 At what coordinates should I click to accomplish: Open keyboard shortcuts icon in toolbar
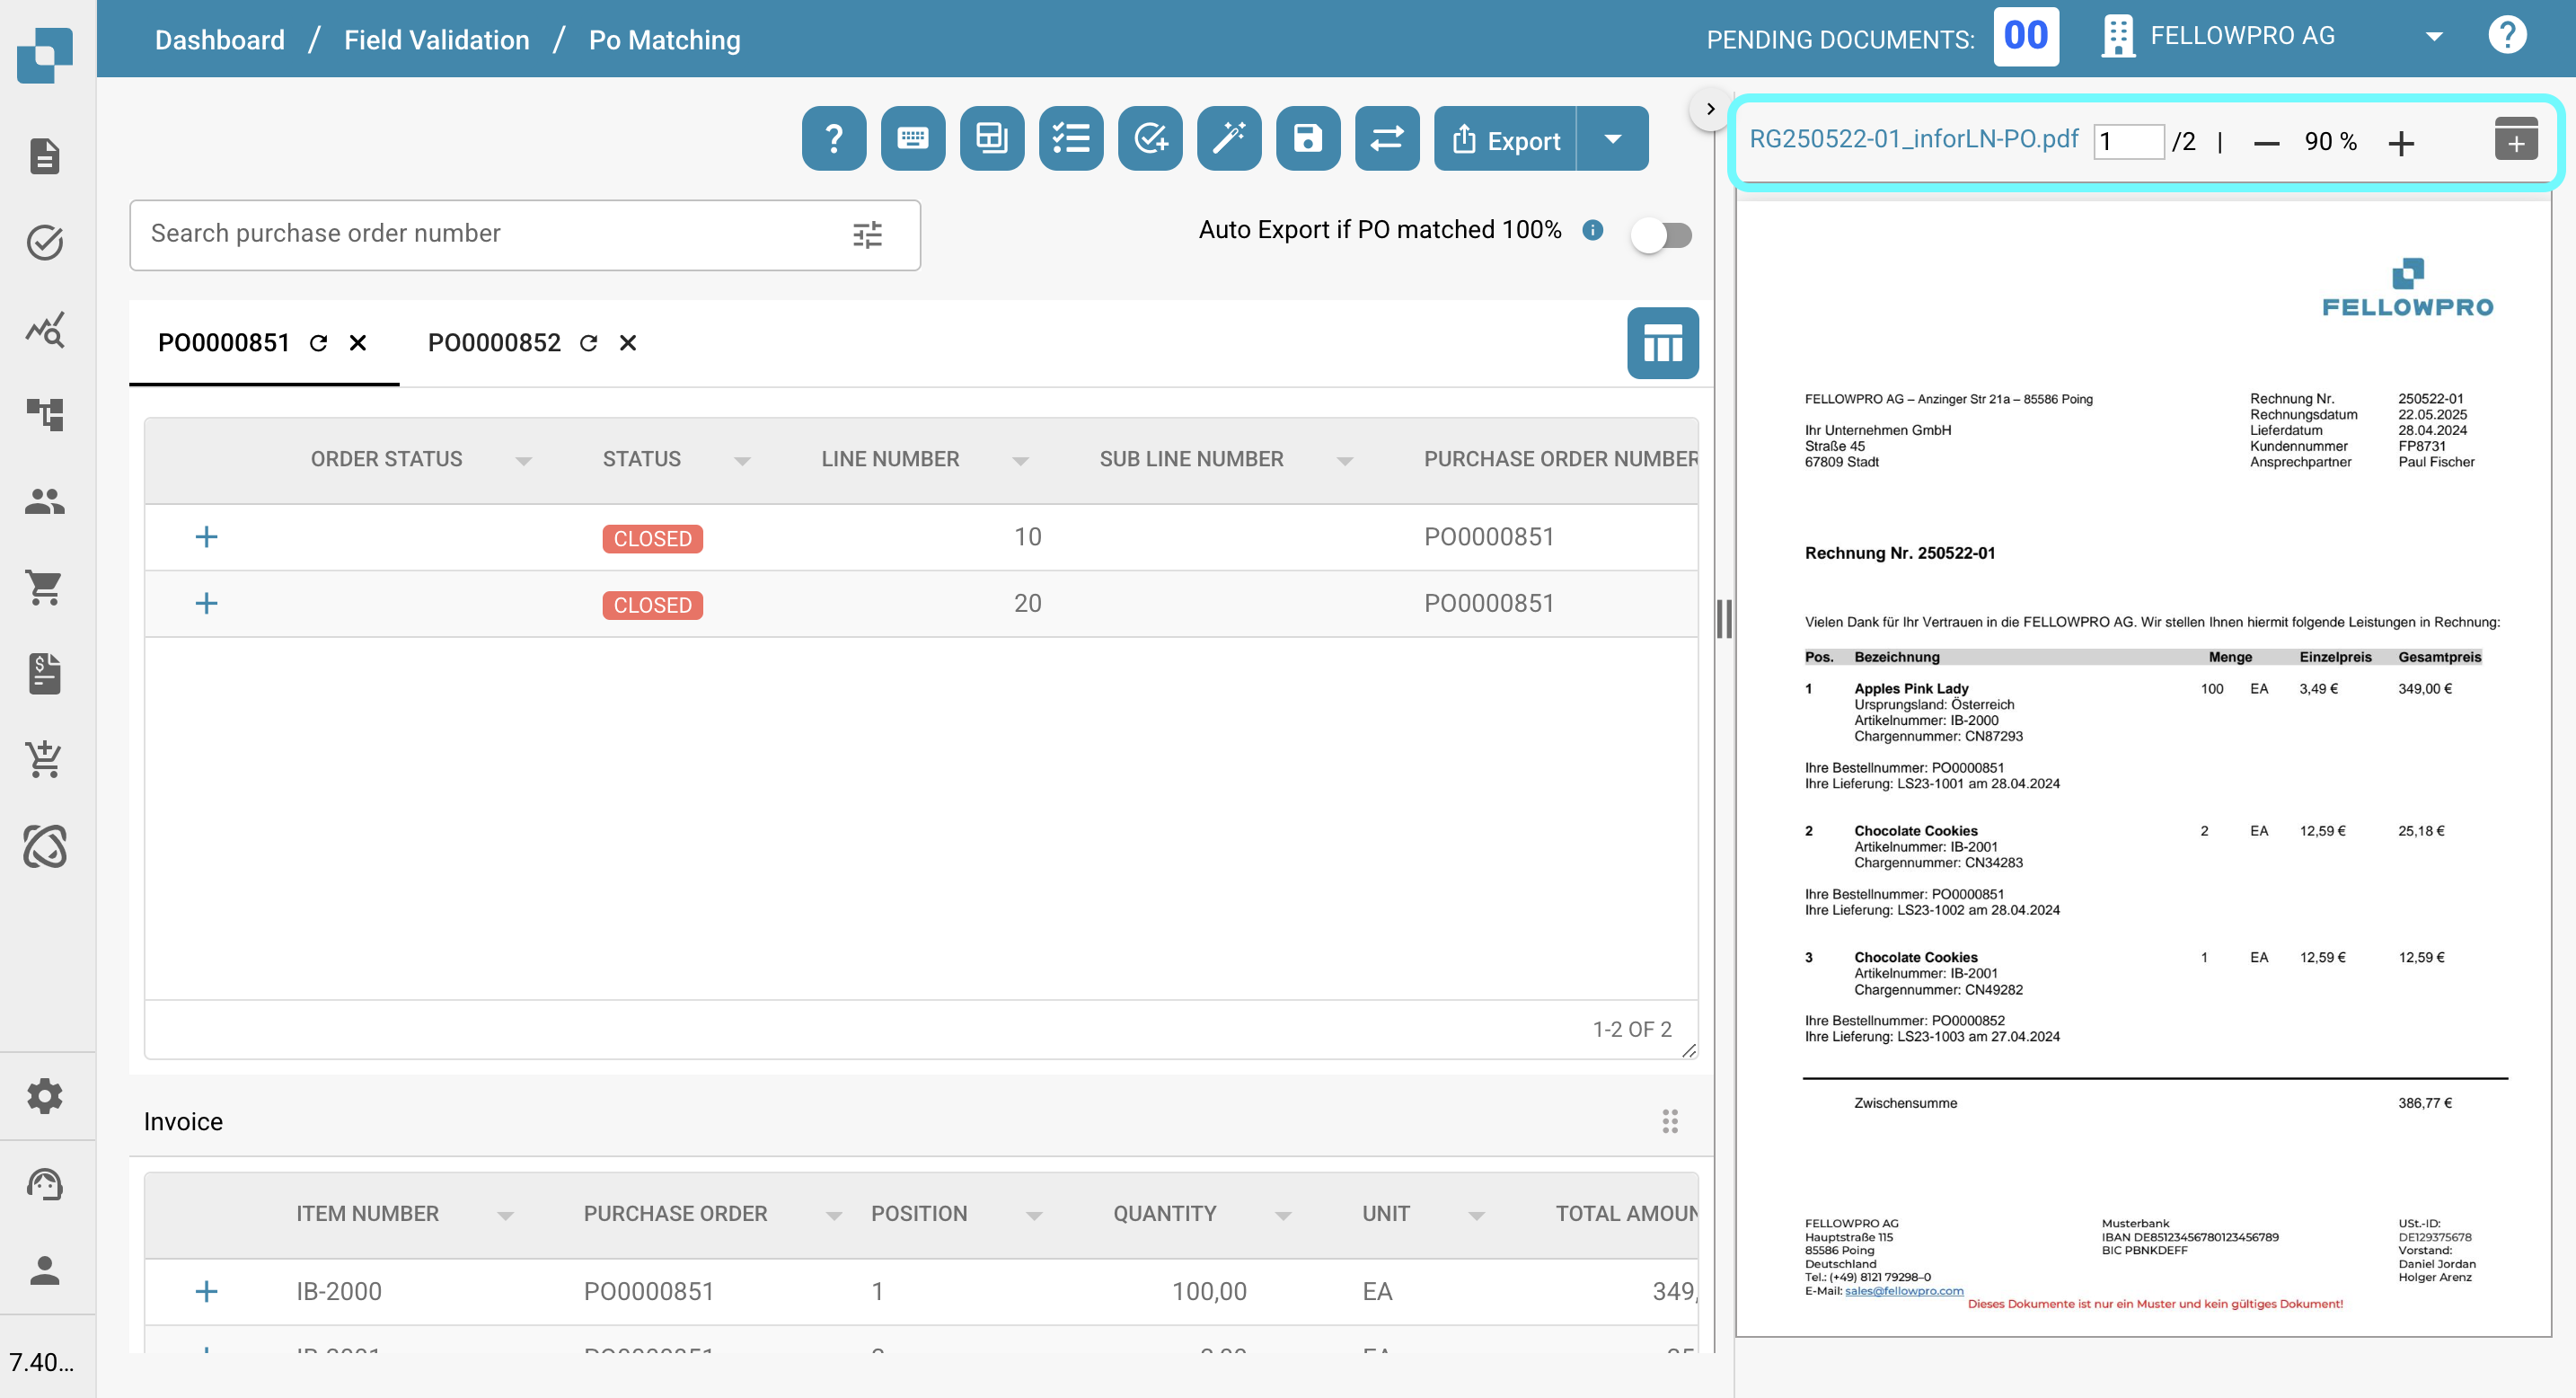point(912,138)
